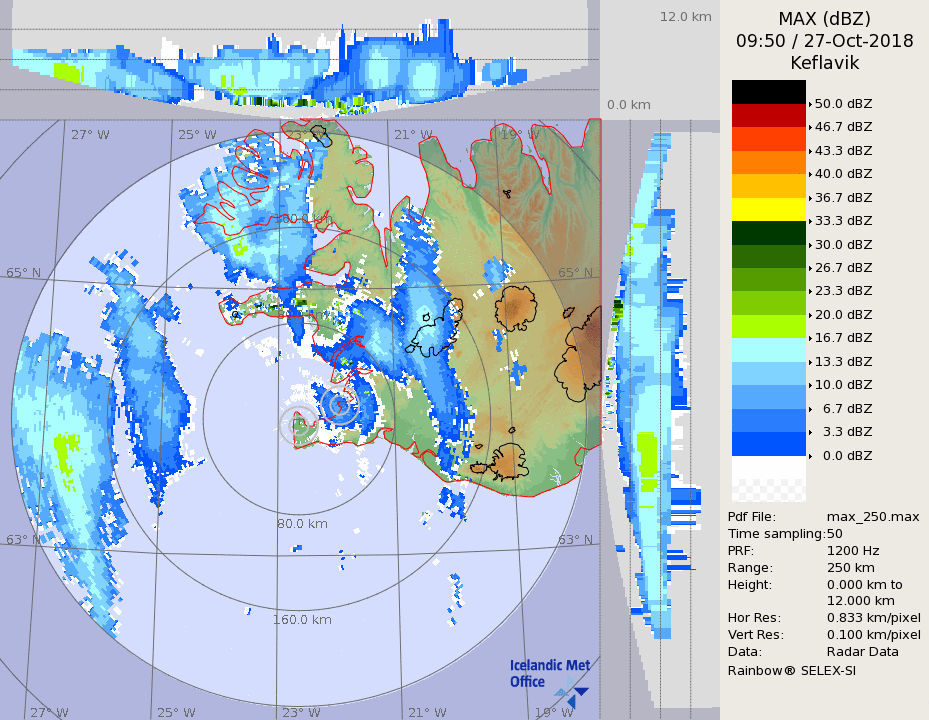The height and width of the screenshot is (720, 929).
Task: Click the small arrow beside 50.0 dBZ
Action: tap(810, 104)
